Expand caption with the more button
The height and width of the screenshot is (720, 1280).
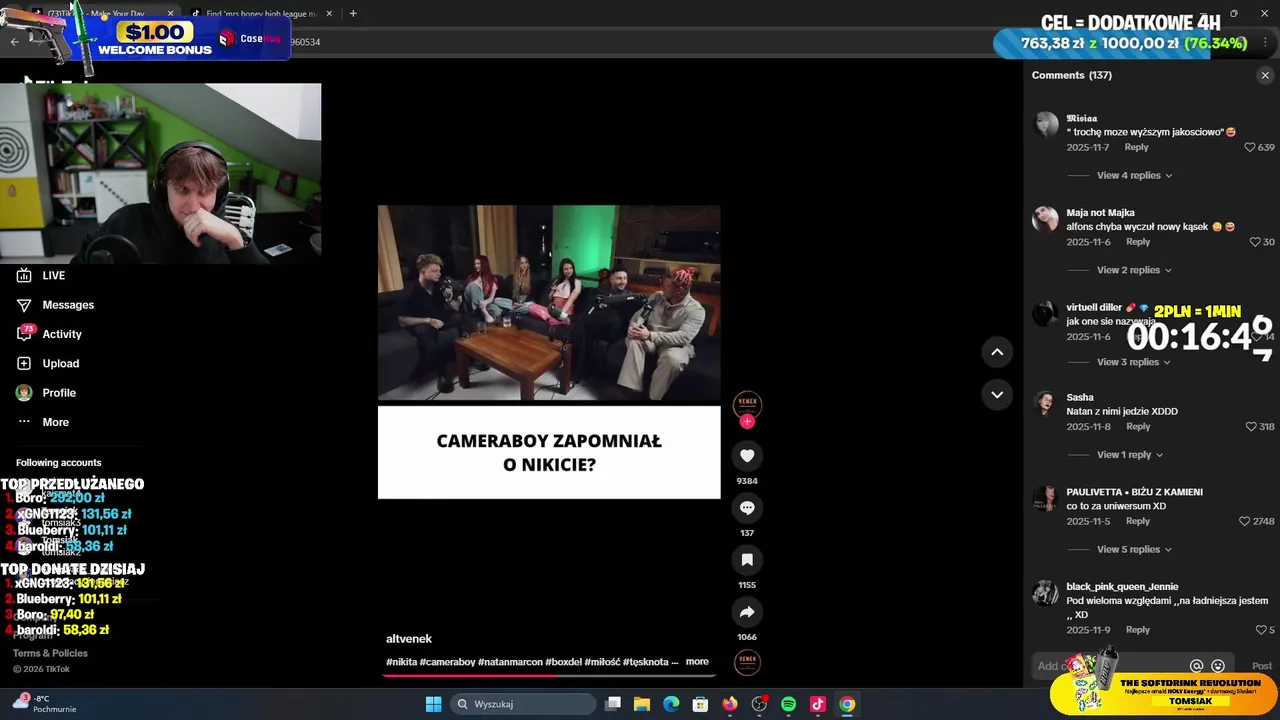point(697,662)
